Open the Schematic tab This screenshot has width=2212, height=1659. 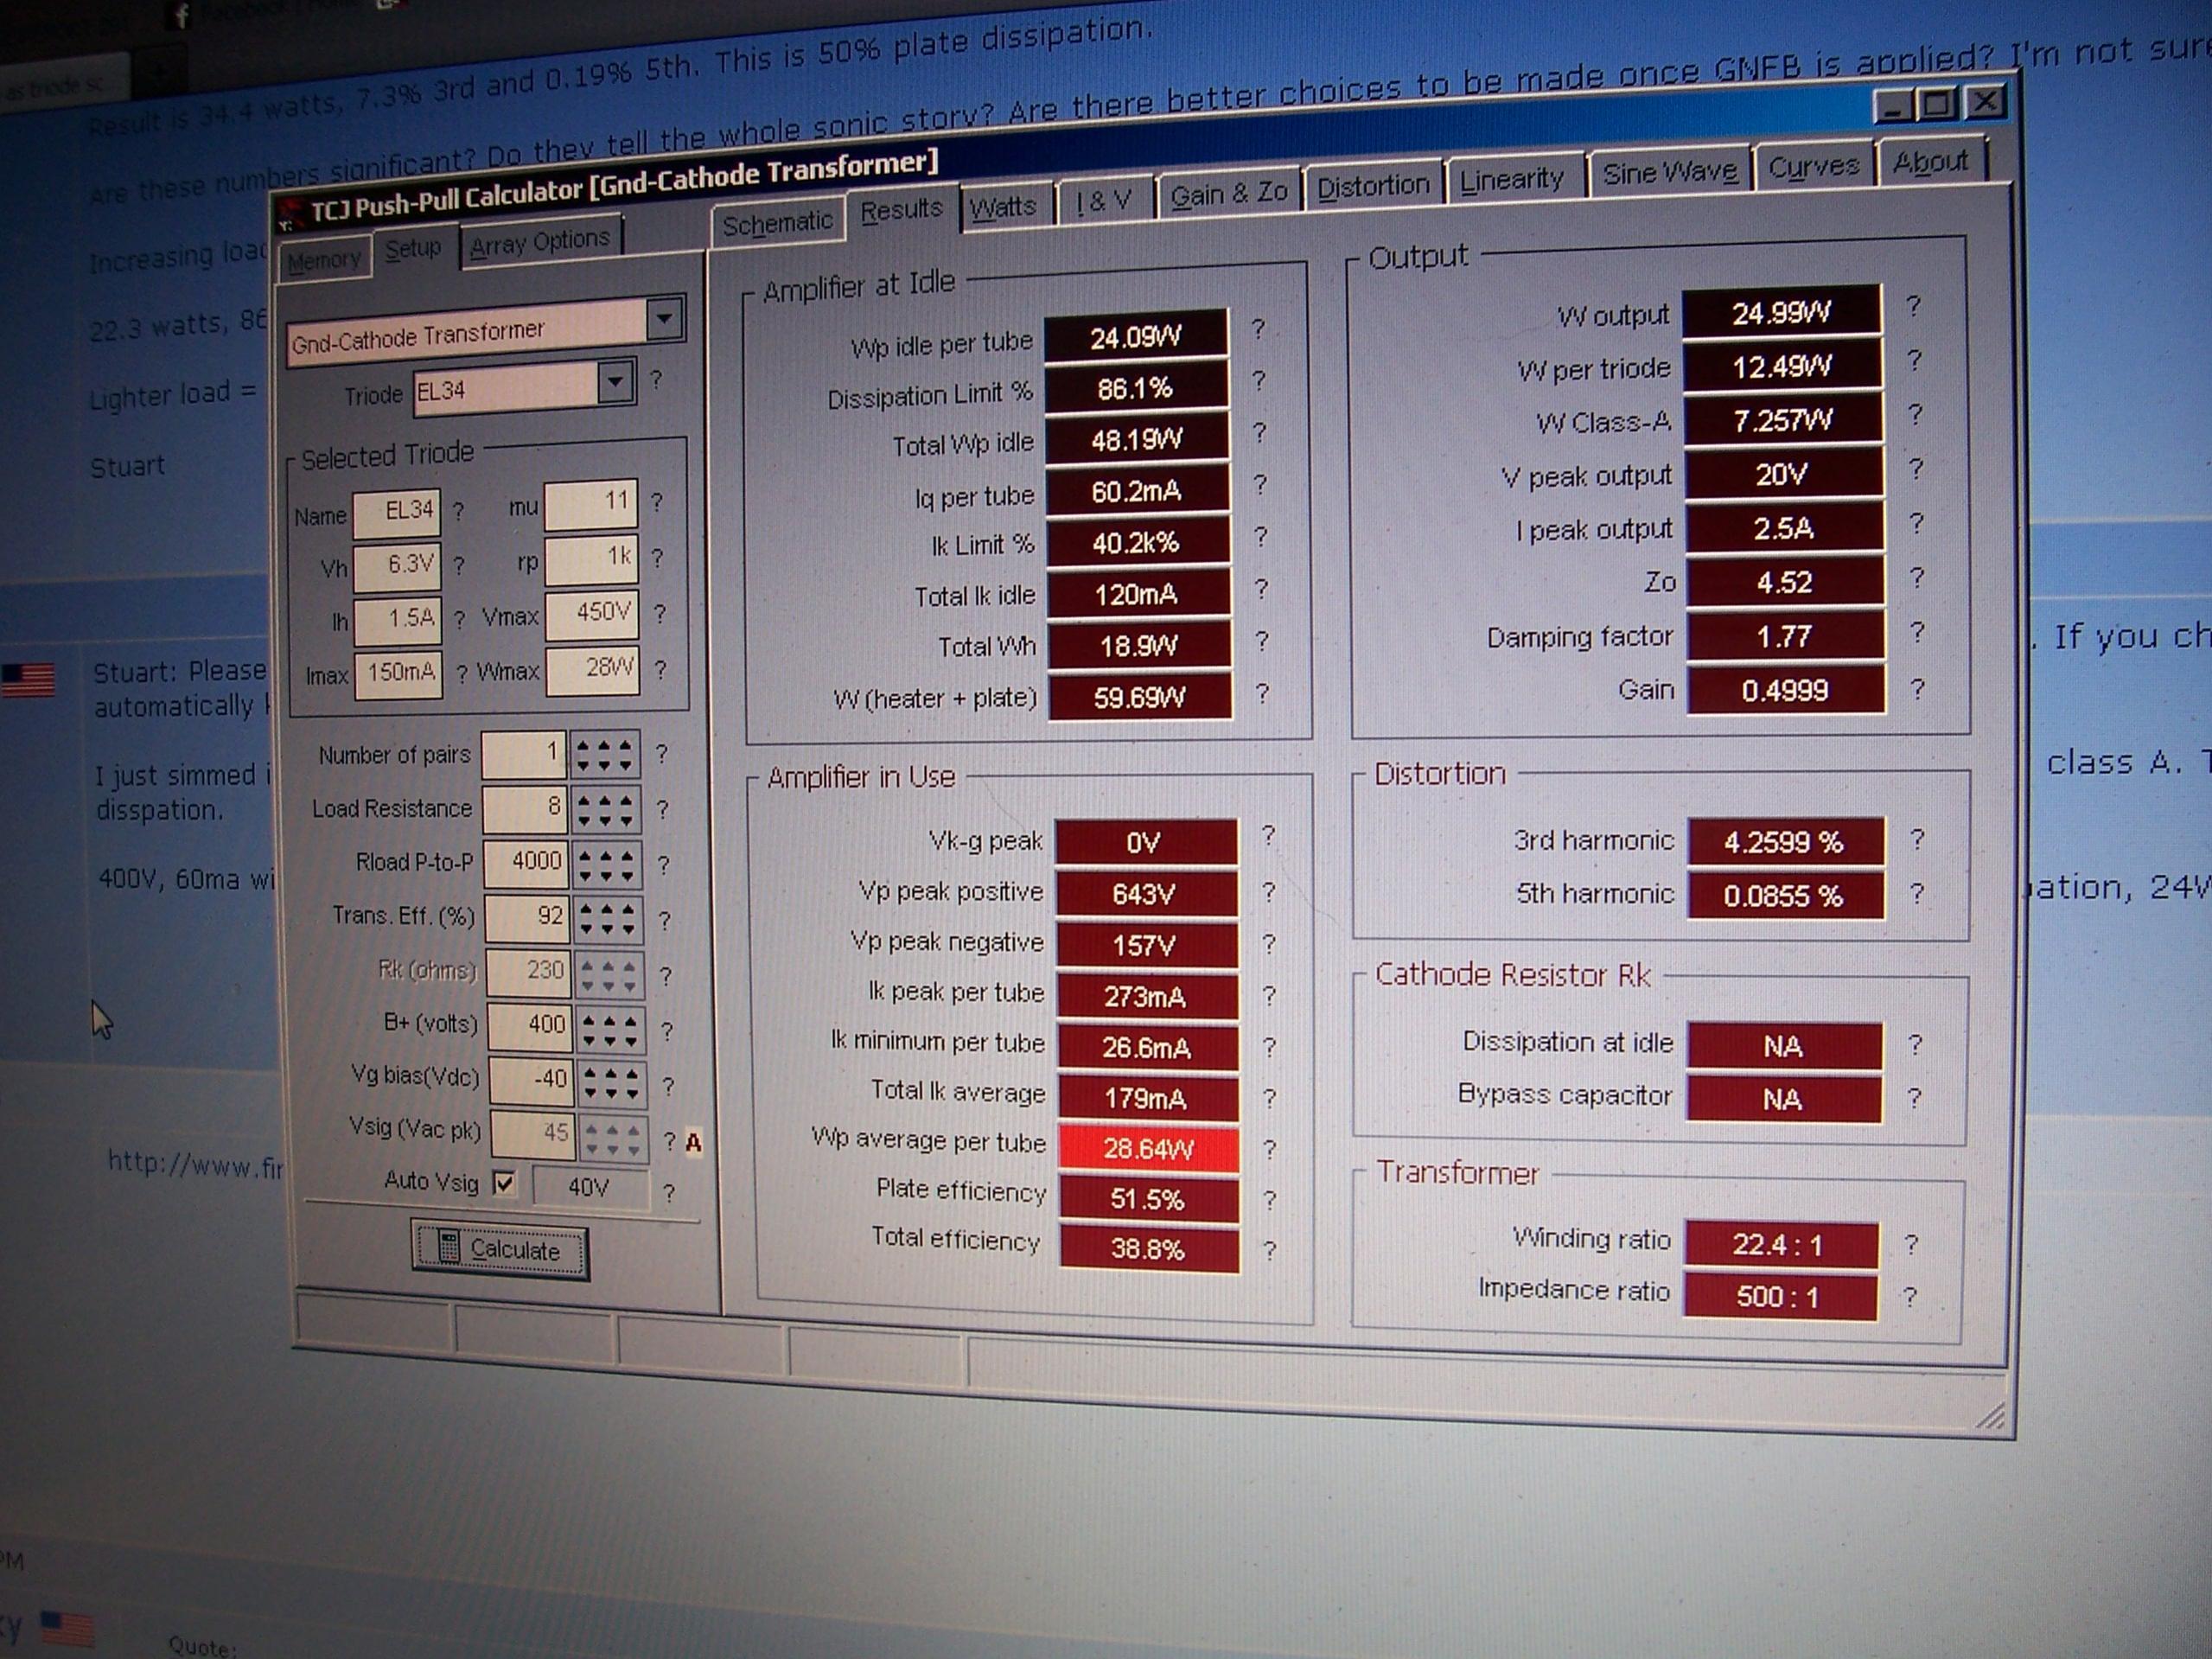click(x=777, y=224)
